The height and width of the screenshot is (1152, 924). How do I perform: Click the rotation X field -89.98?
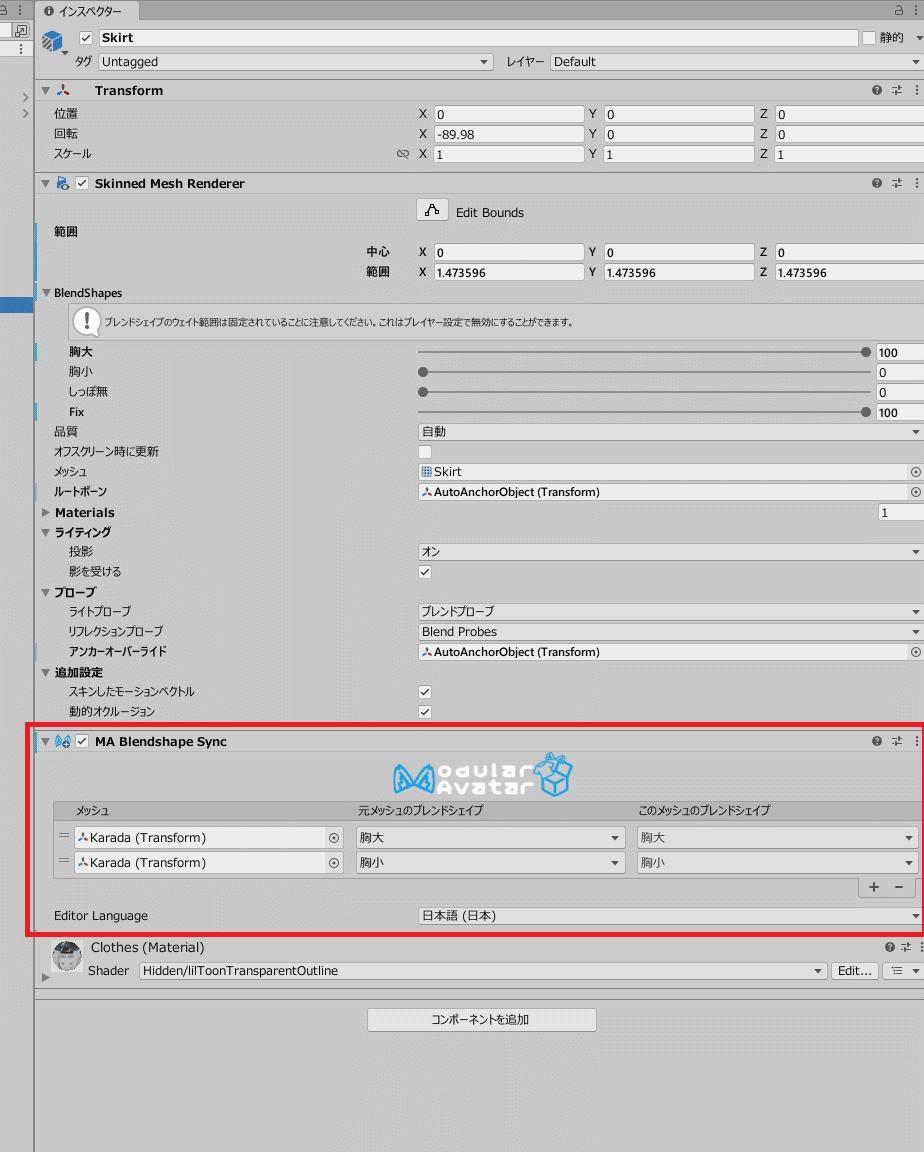(x=509, y=134)
